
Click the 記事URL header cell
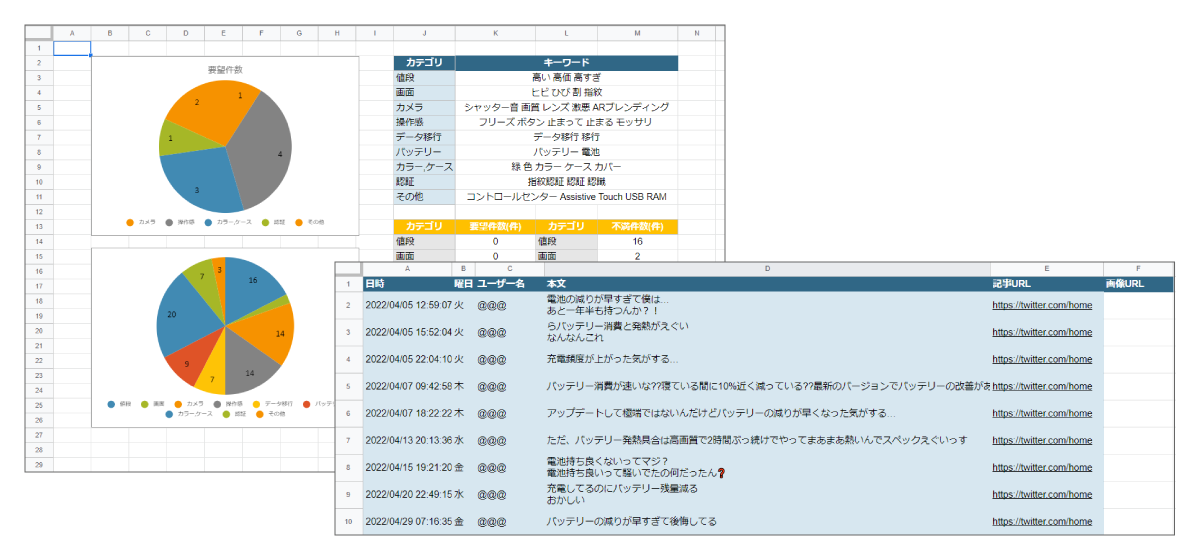[x=1047, y=285]
